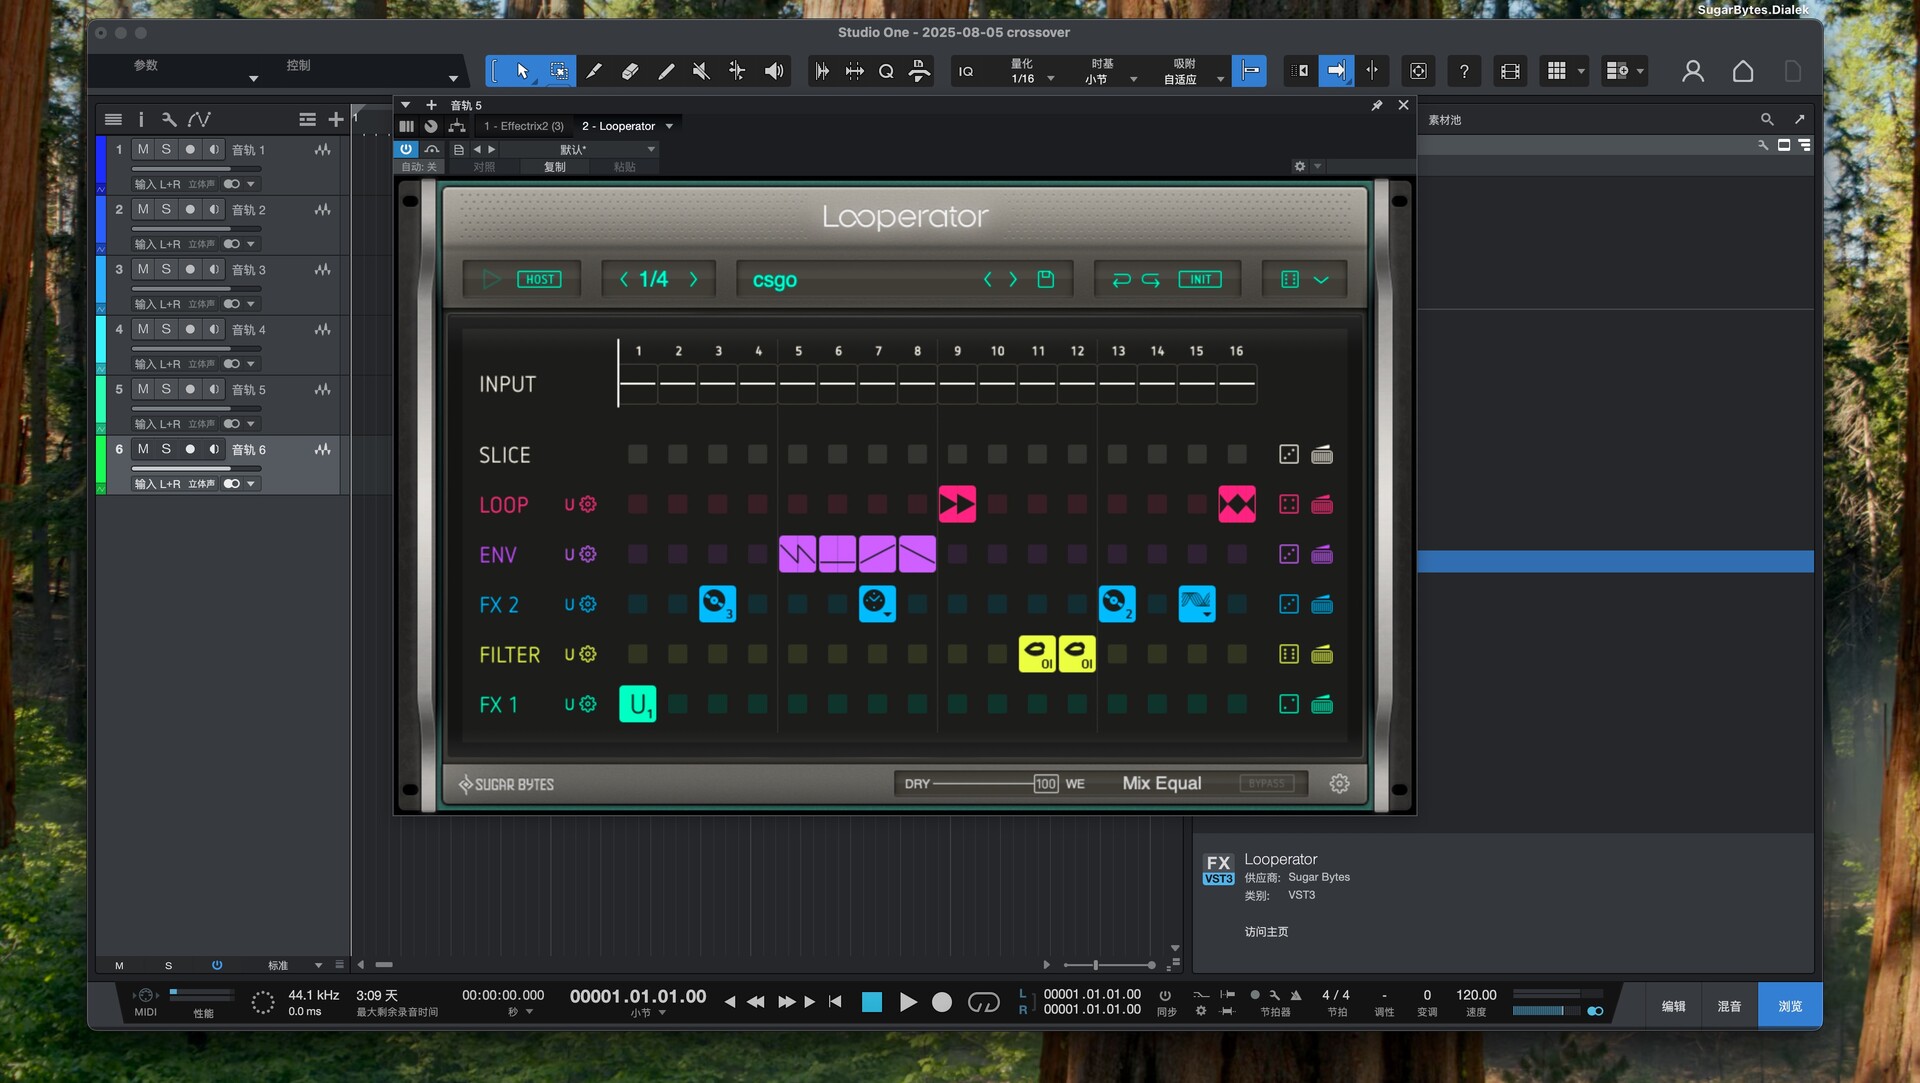Mute track 音轨 1
Viewport: 1920px width, 1083px height.
pyautogui.click(x=143, y=149)
